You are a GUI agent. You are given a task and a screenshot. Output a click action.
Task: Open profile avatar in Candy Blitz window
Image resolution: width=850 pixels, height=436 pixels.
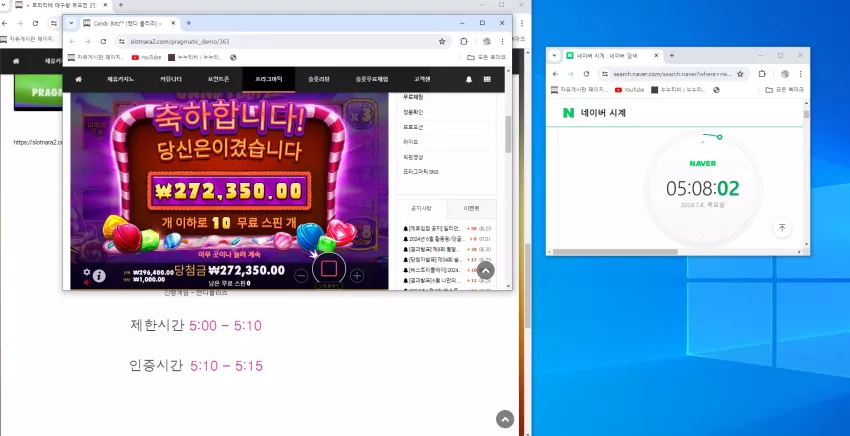click(x=487, y=41)
